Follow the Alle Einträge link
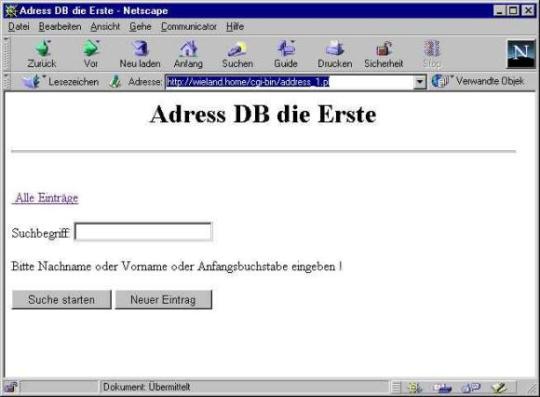 (45, 198)
